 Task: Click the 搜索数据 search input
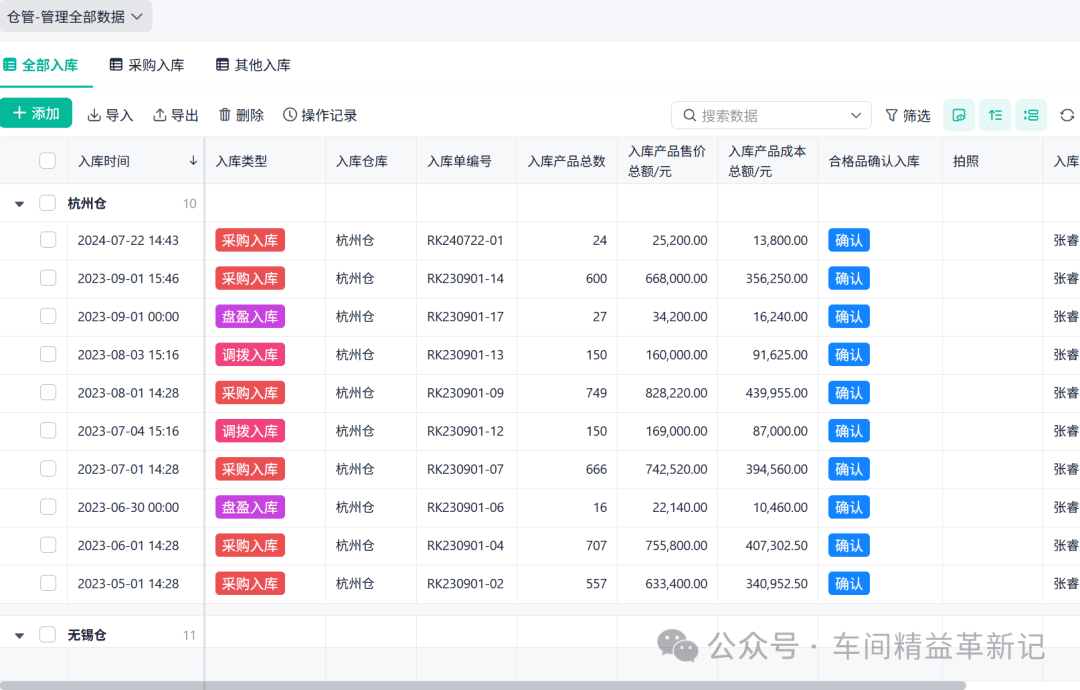[x=771, y=116]
